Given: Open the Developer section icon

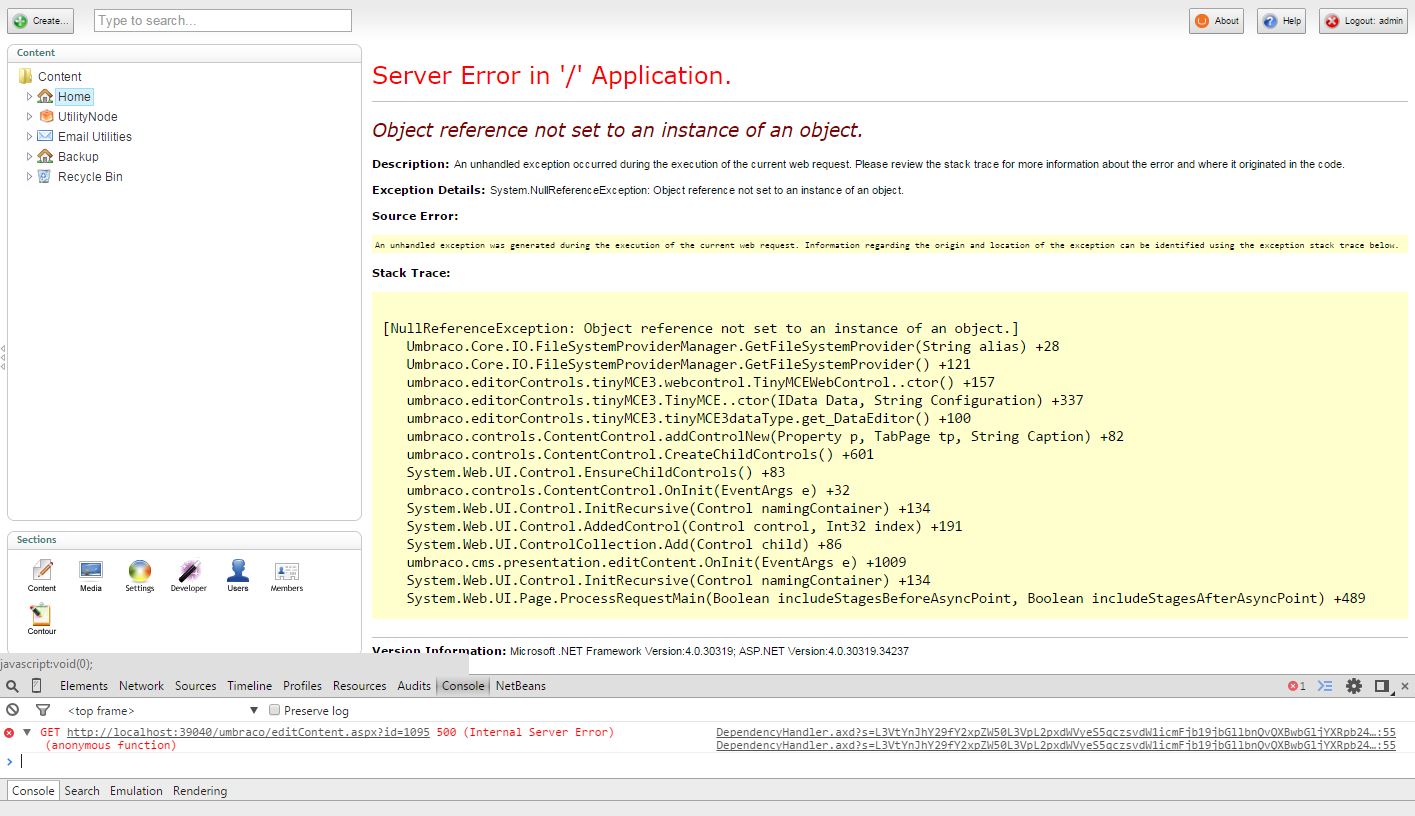Looking at the screenshot, I should click(188, 576).
